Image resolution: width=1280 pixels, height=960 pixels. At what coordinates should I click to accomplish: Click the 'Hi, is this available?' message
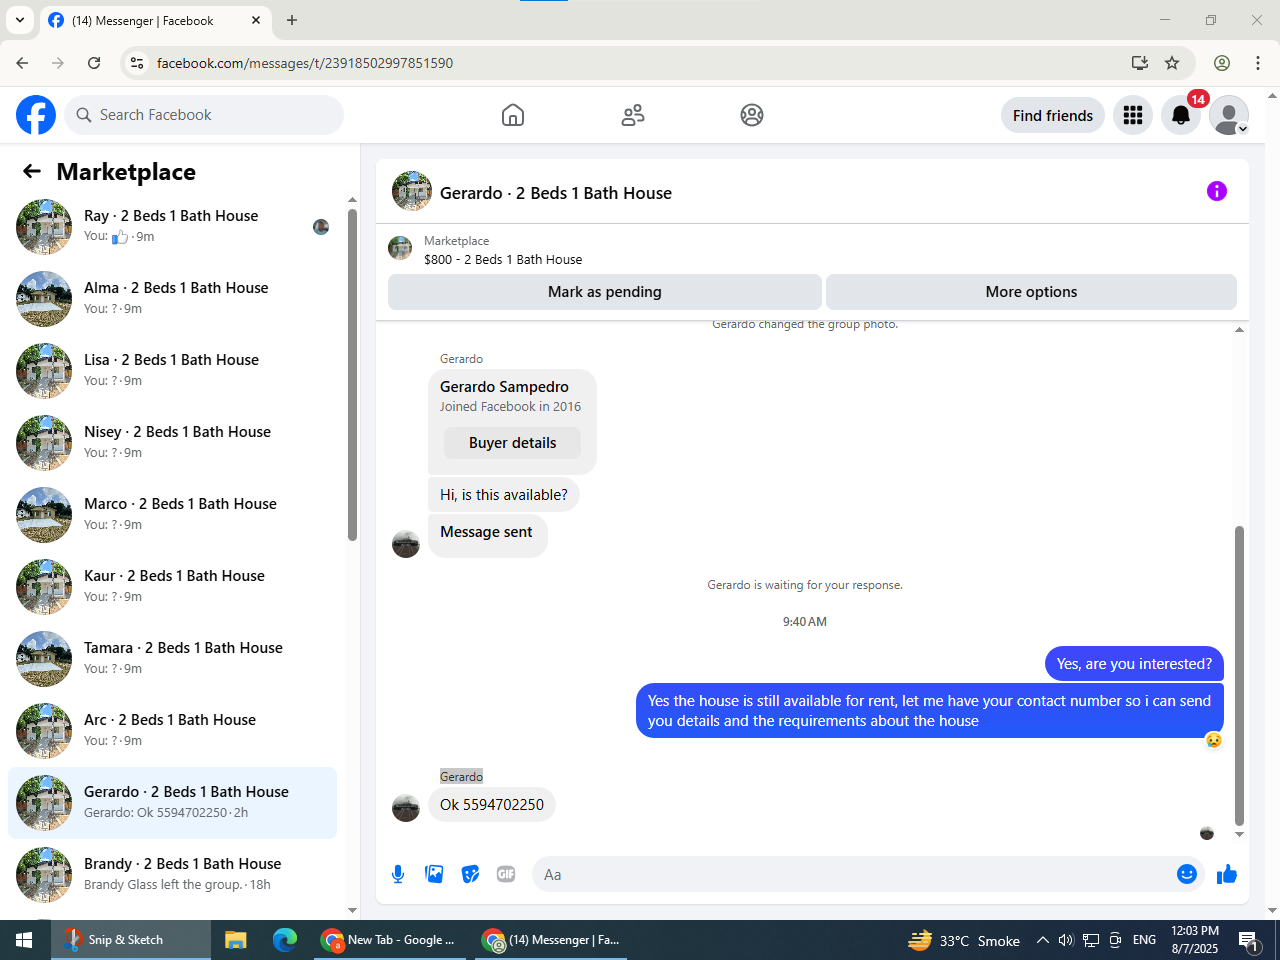(x=504, y=495)
